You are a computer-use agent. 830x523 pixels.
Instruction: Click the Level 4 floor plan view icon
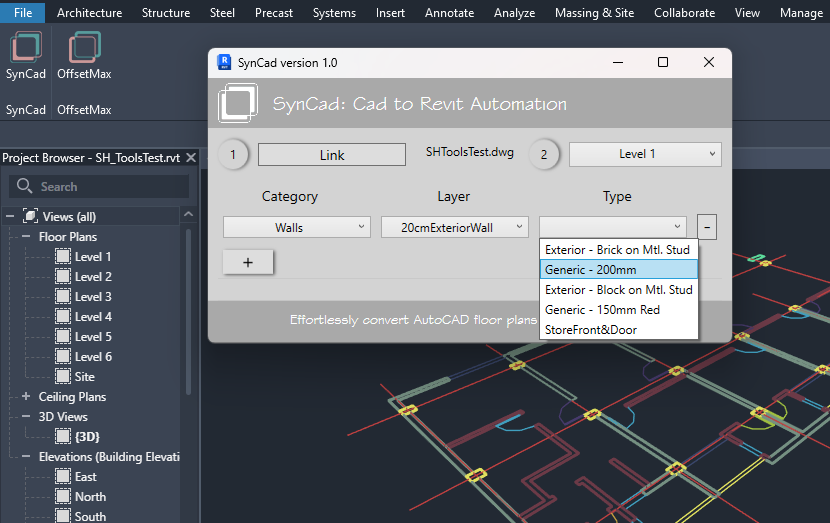pos(63,317)
